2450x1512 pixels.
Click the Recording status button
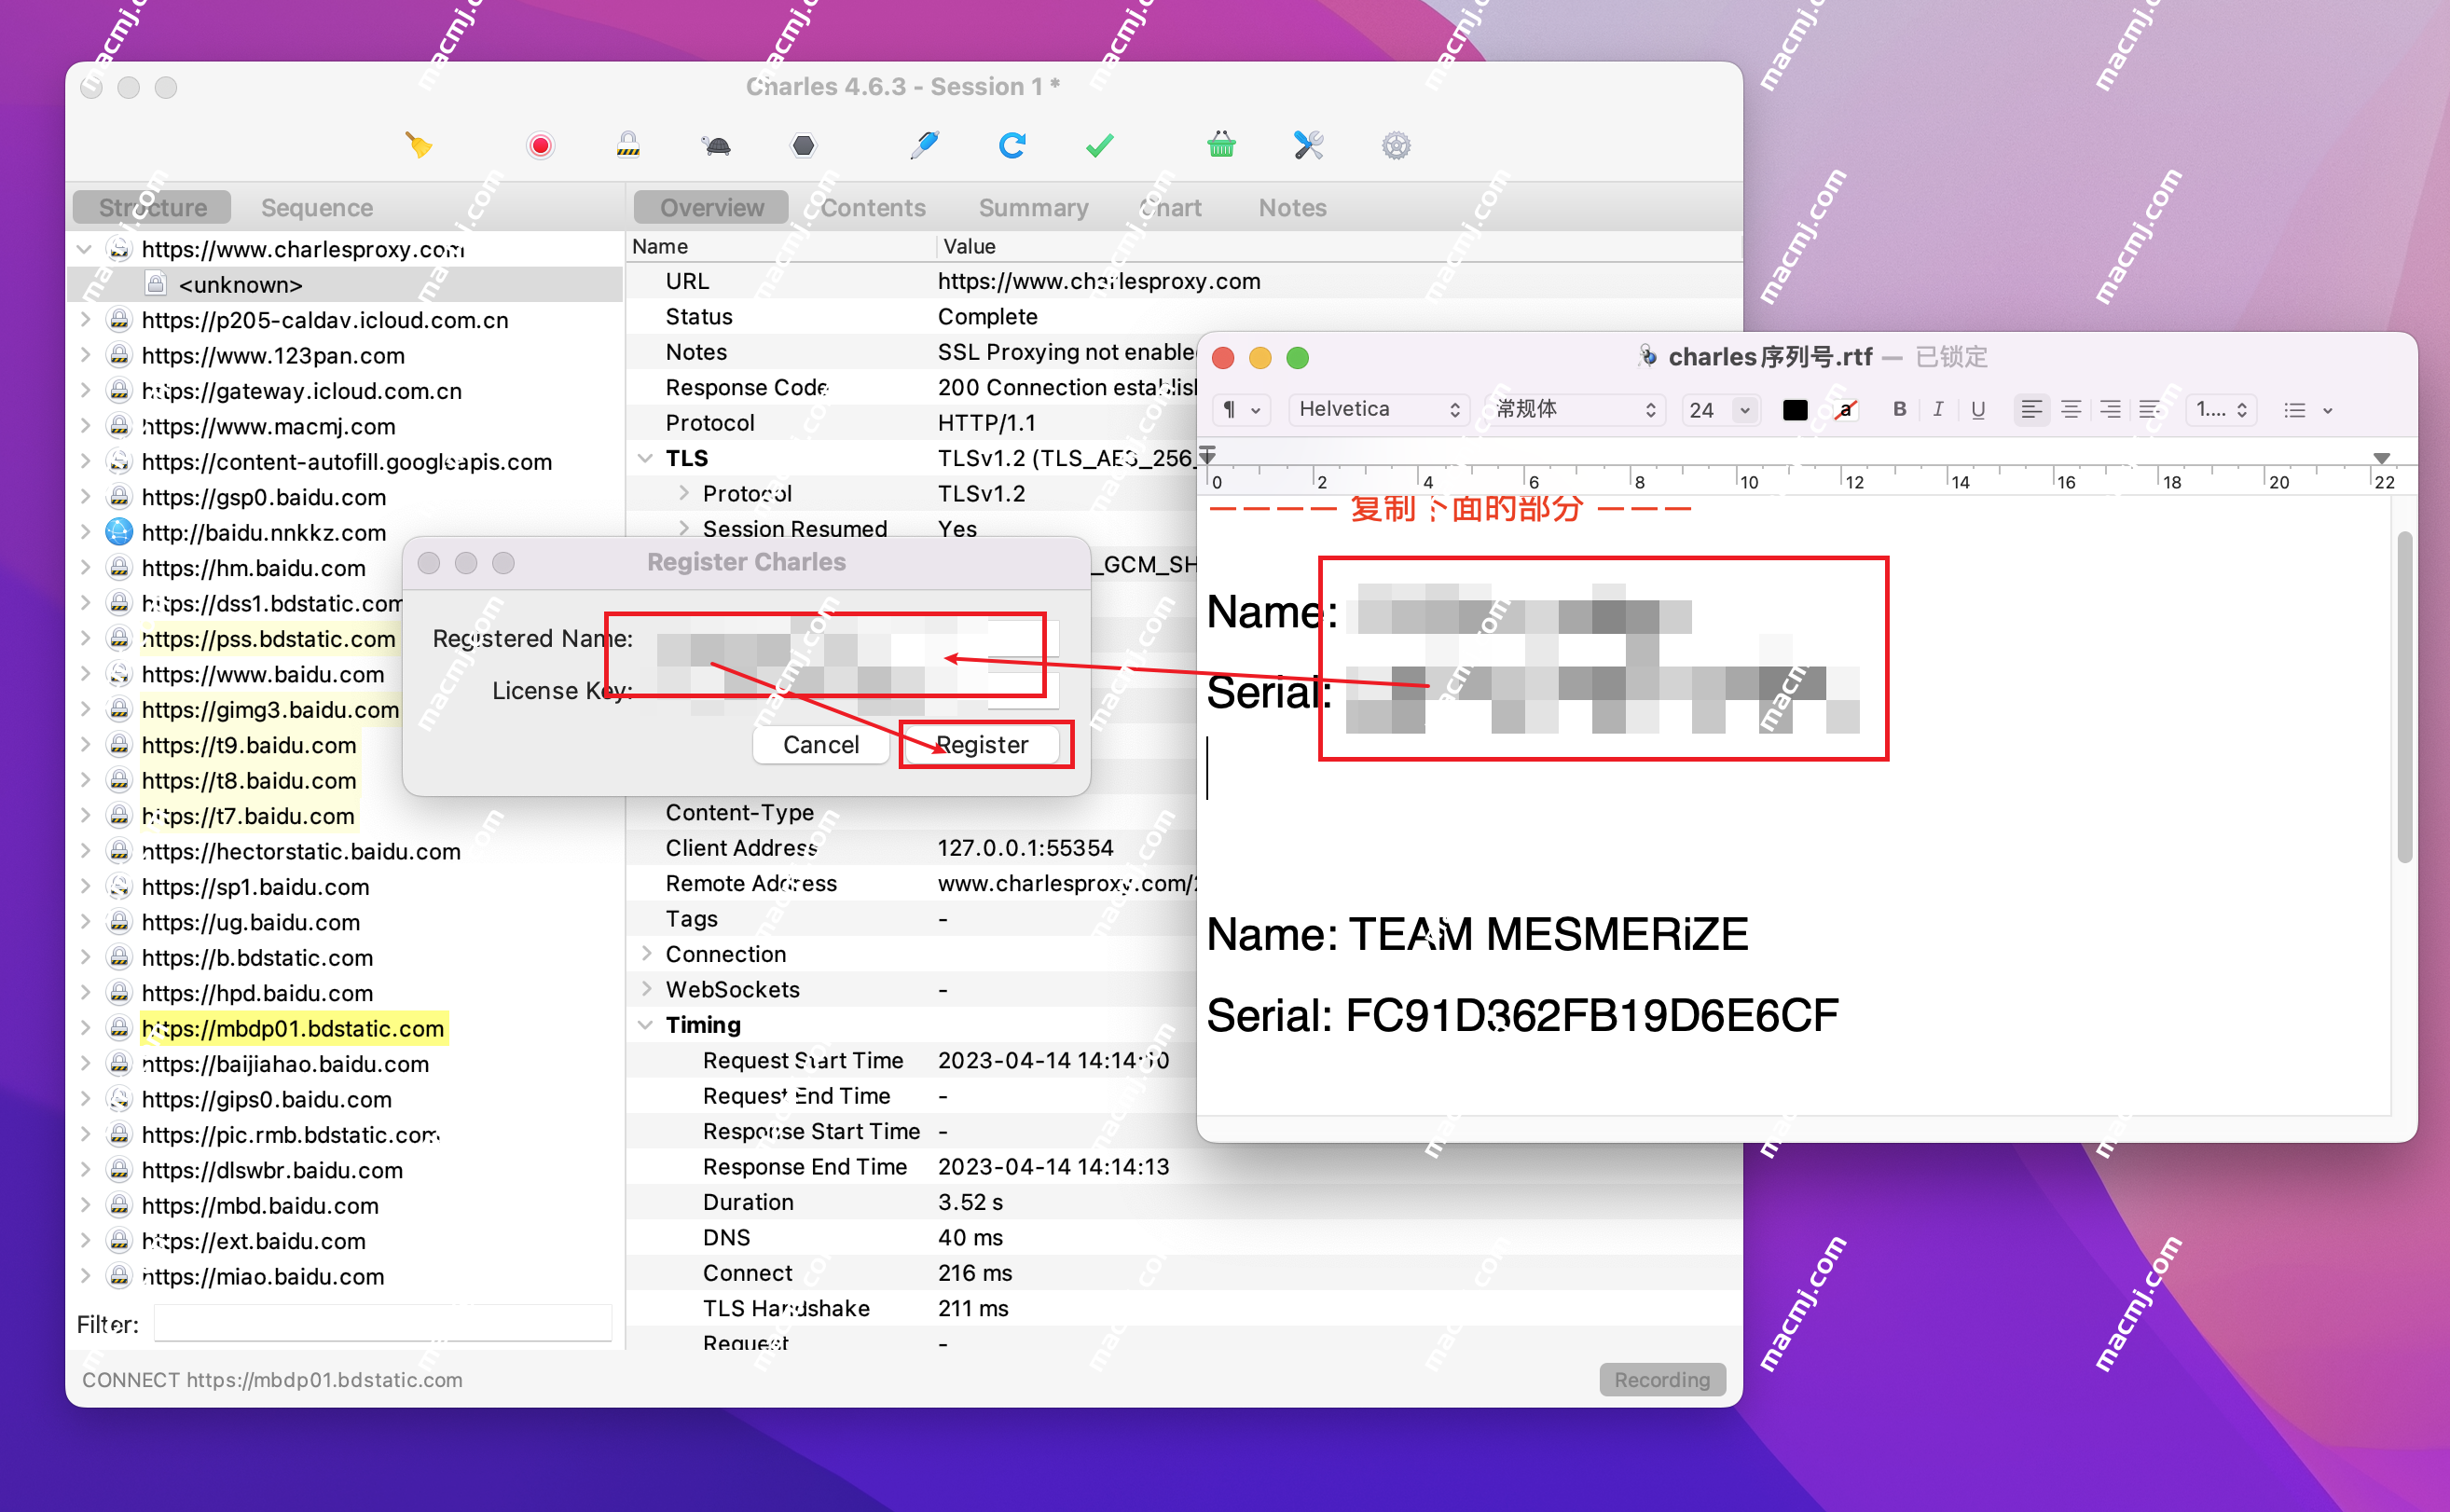point(1662,1380)
